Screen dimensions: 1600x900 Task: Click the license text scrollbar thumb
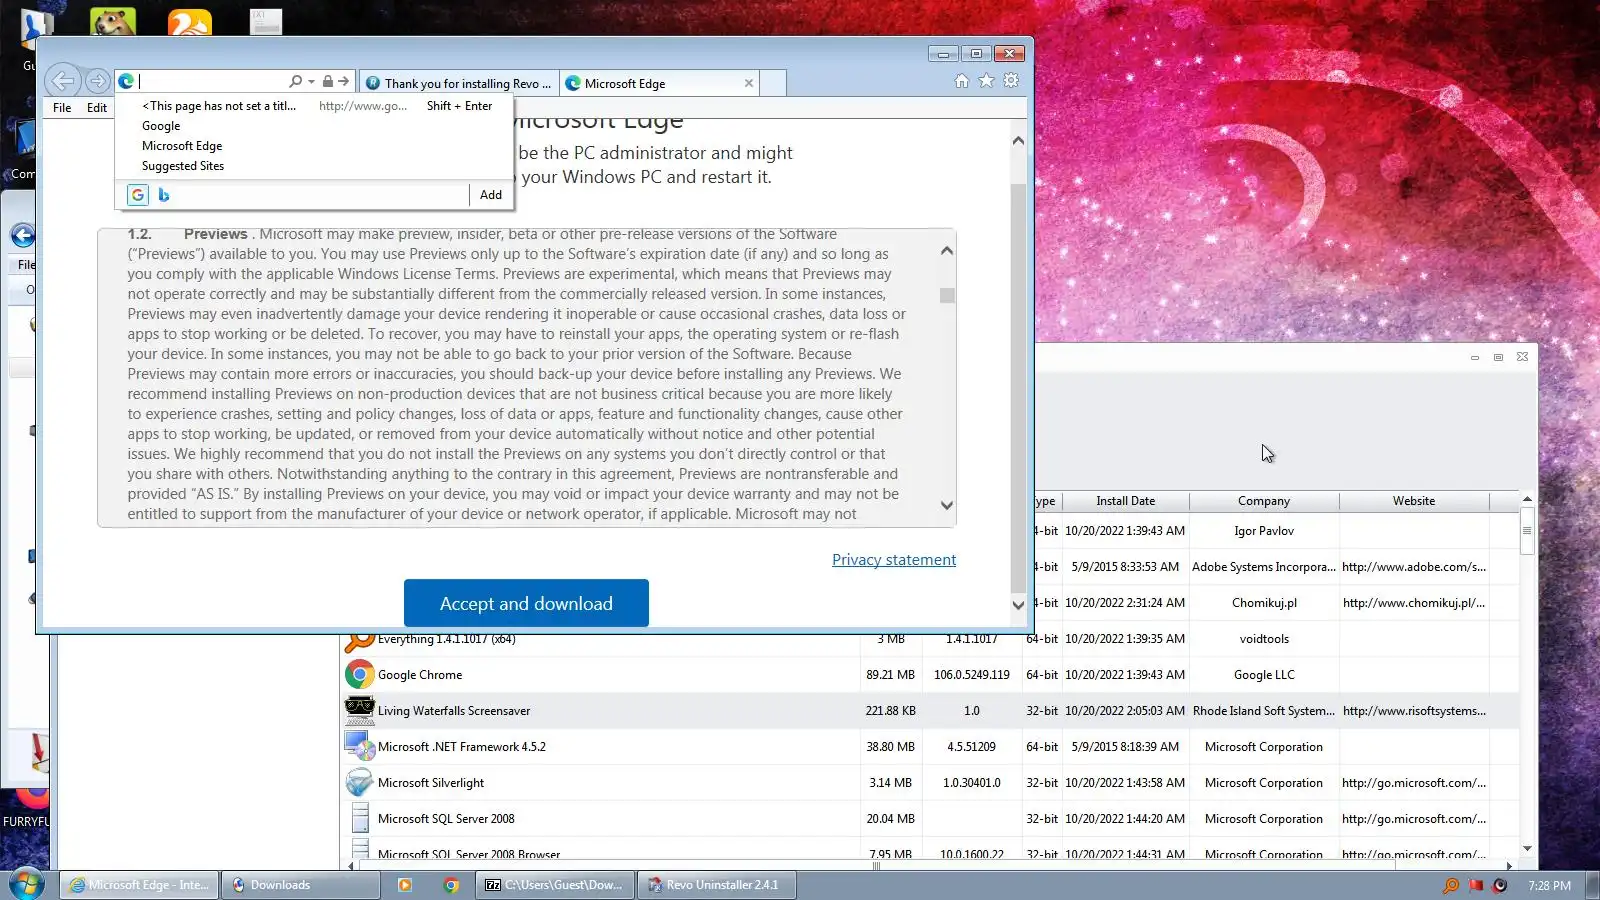coord(947,295)
